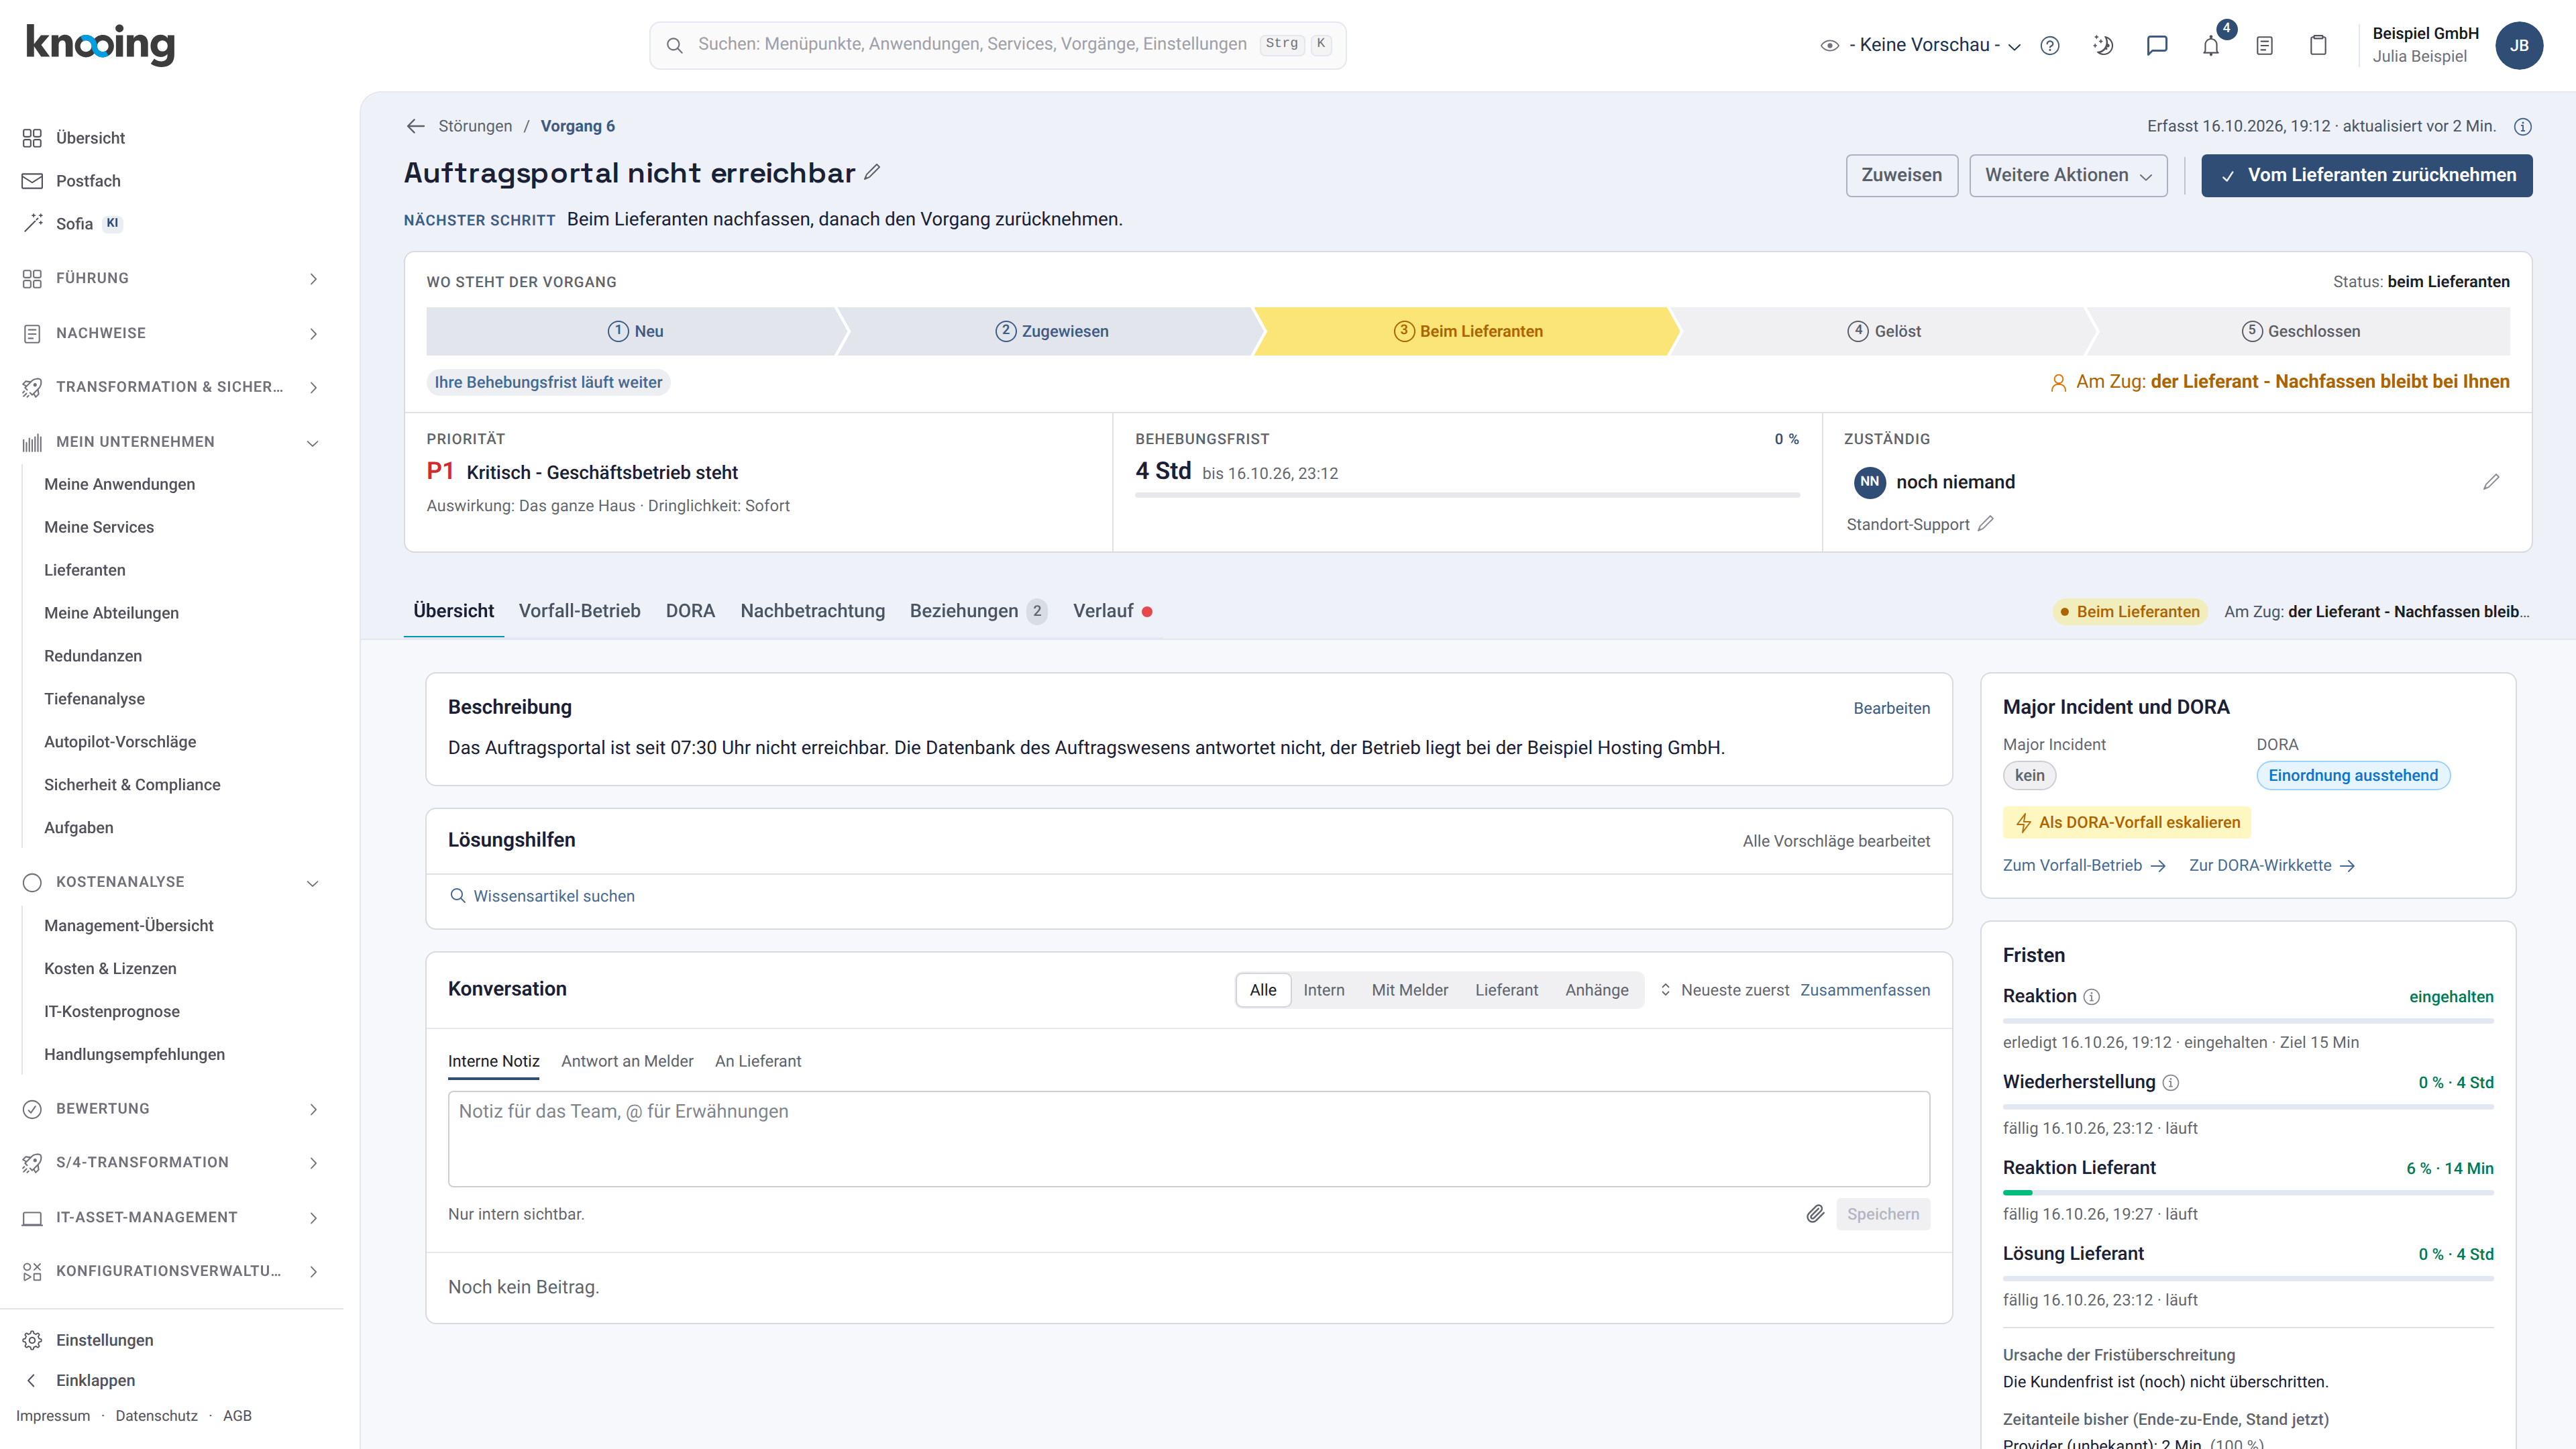Open the Verlauf tab
Image resolution: width=2576 pixels, height=1449 pixels.
coord(1112,611)
